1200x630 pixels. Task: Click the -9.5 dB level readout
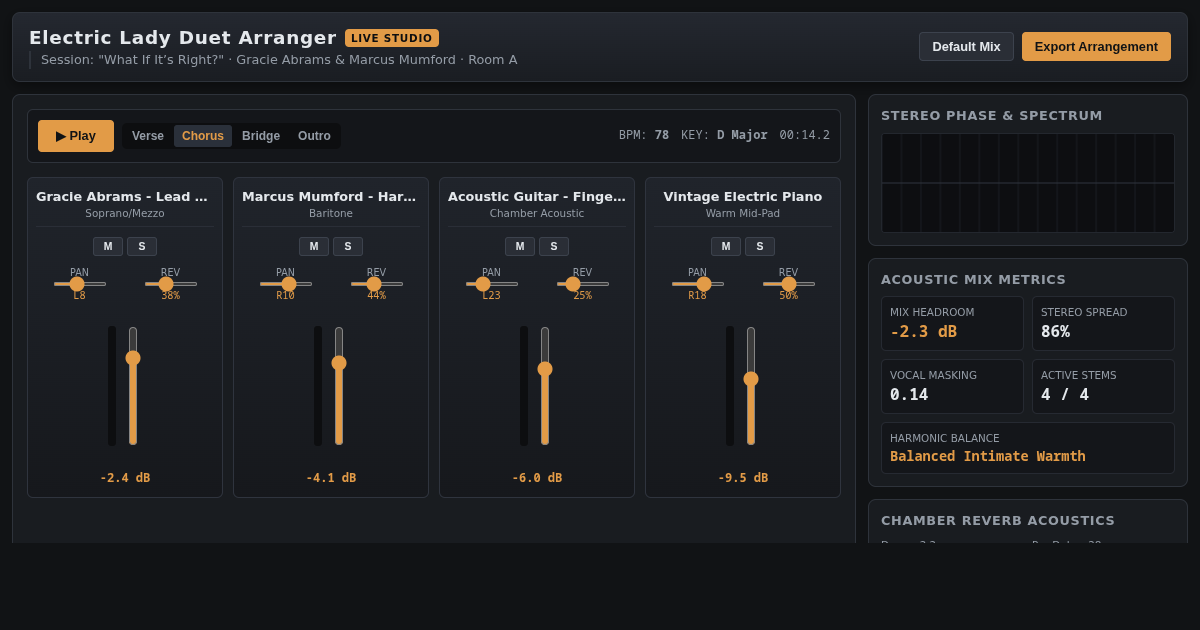743,478
